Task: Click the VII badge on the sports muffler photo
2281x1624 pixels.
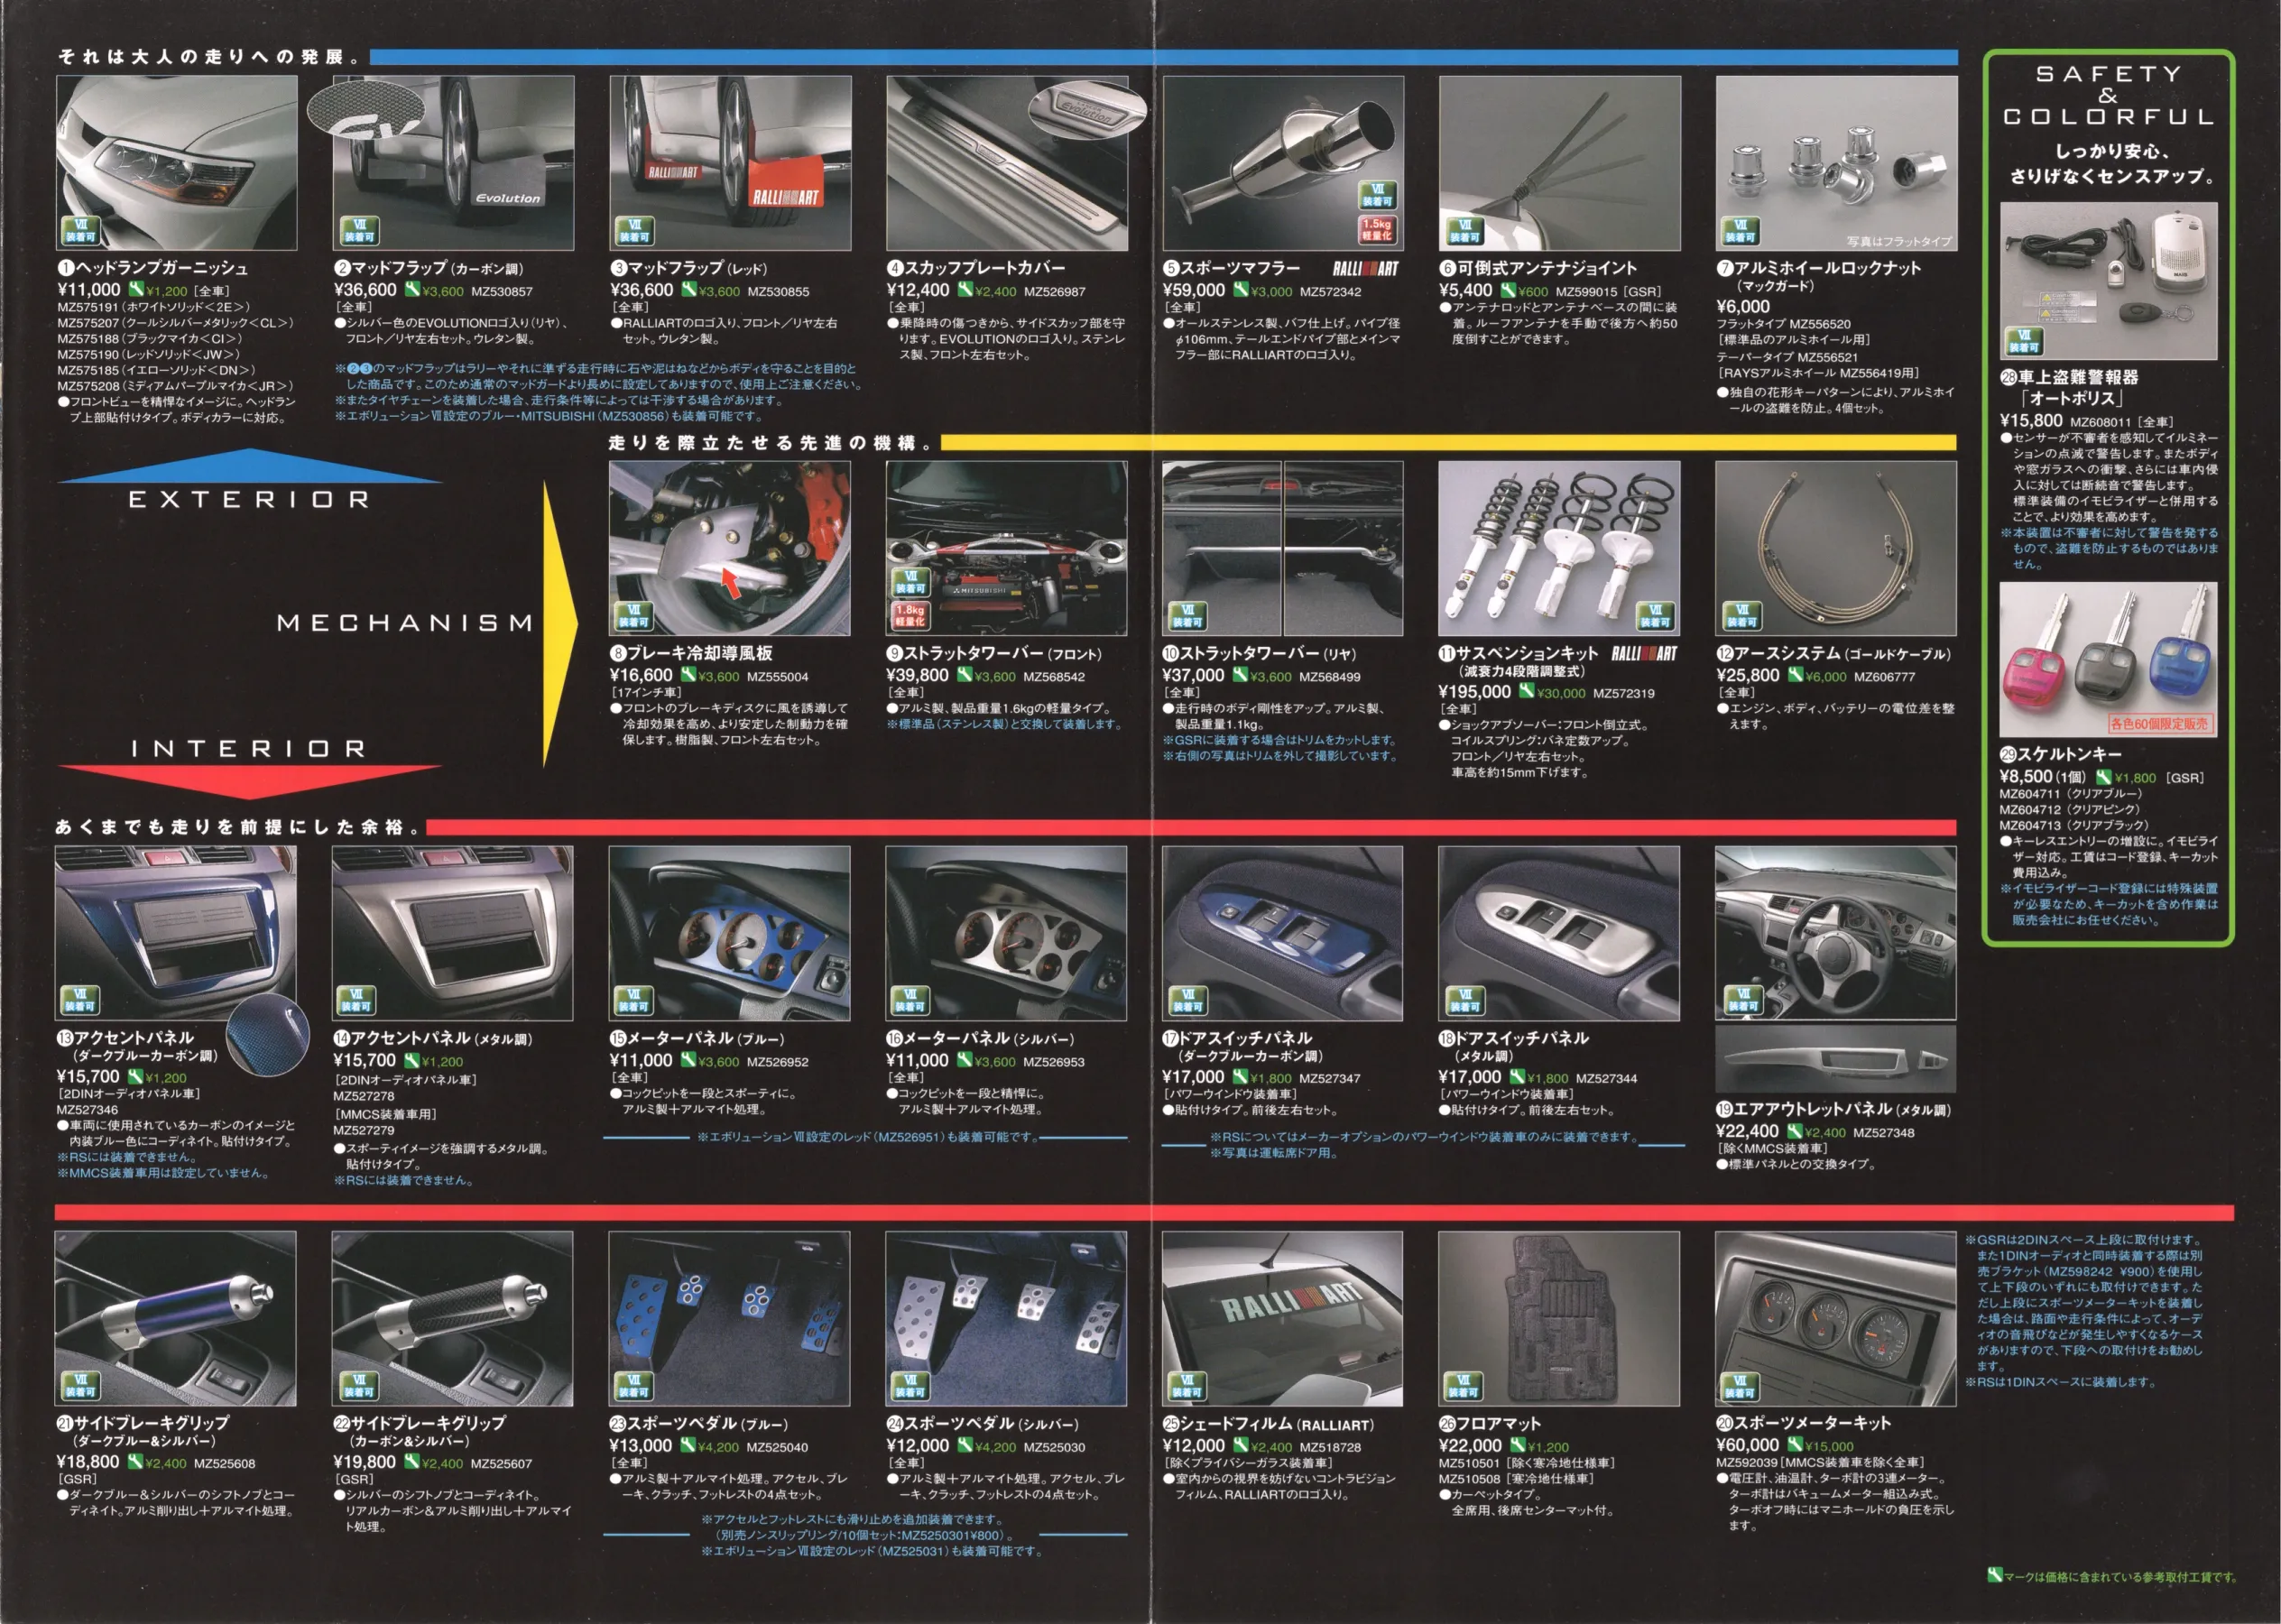Action: point(1376,195)
